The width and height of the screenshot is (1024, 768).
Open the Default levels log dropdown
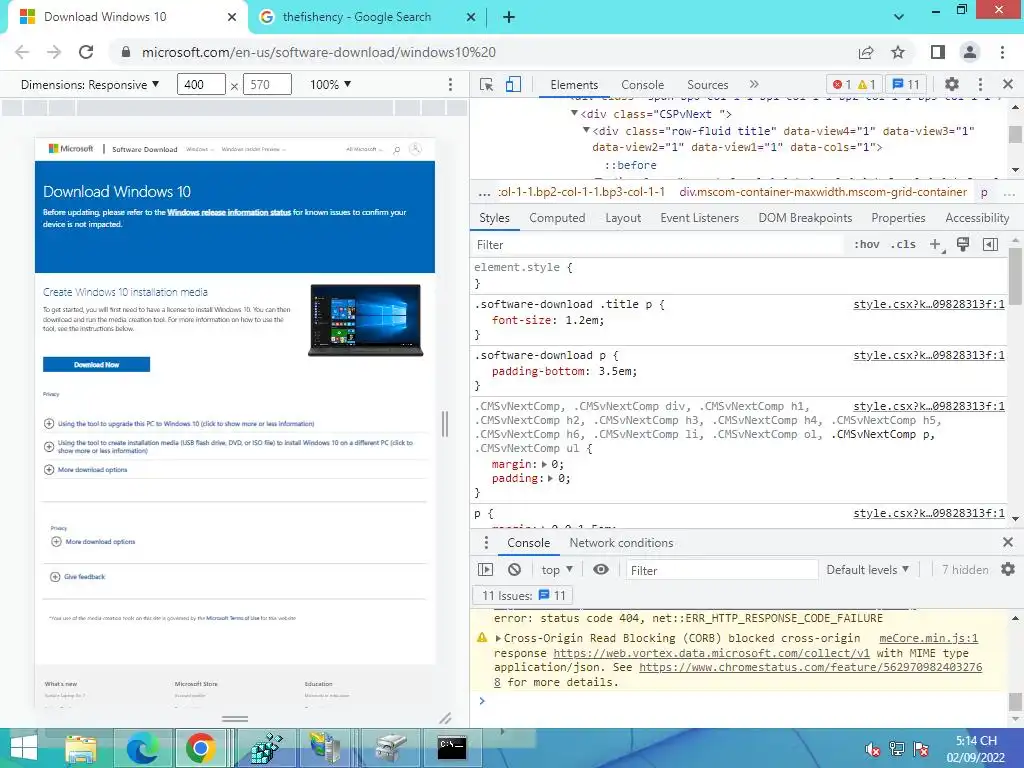(867, 569)
